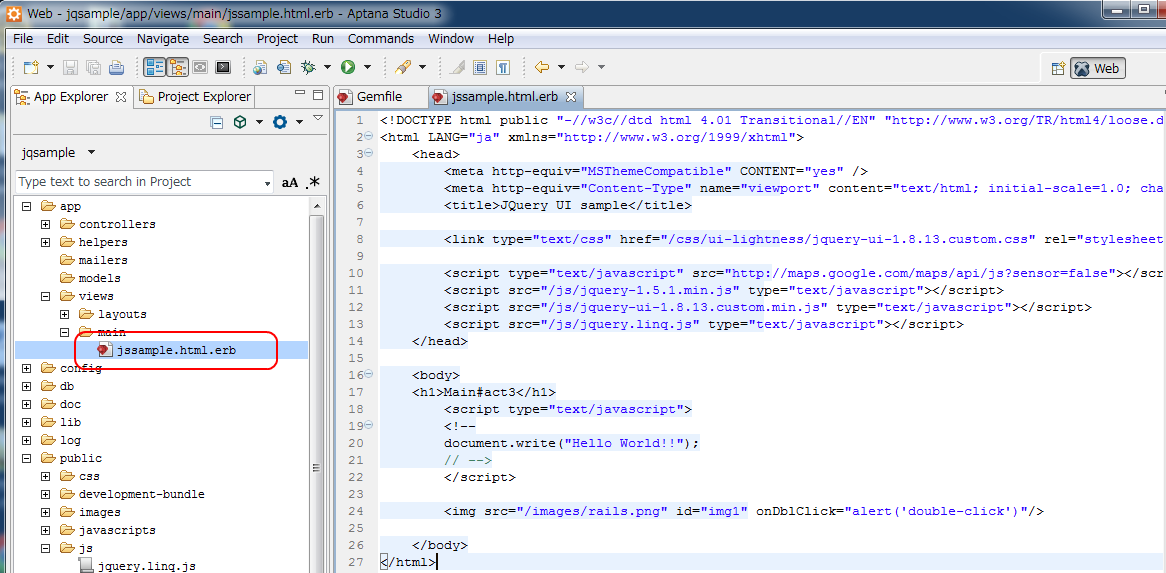1166x573 pixels.
Task: Fold the body element at line 16
Action: (x=369, y=375)
